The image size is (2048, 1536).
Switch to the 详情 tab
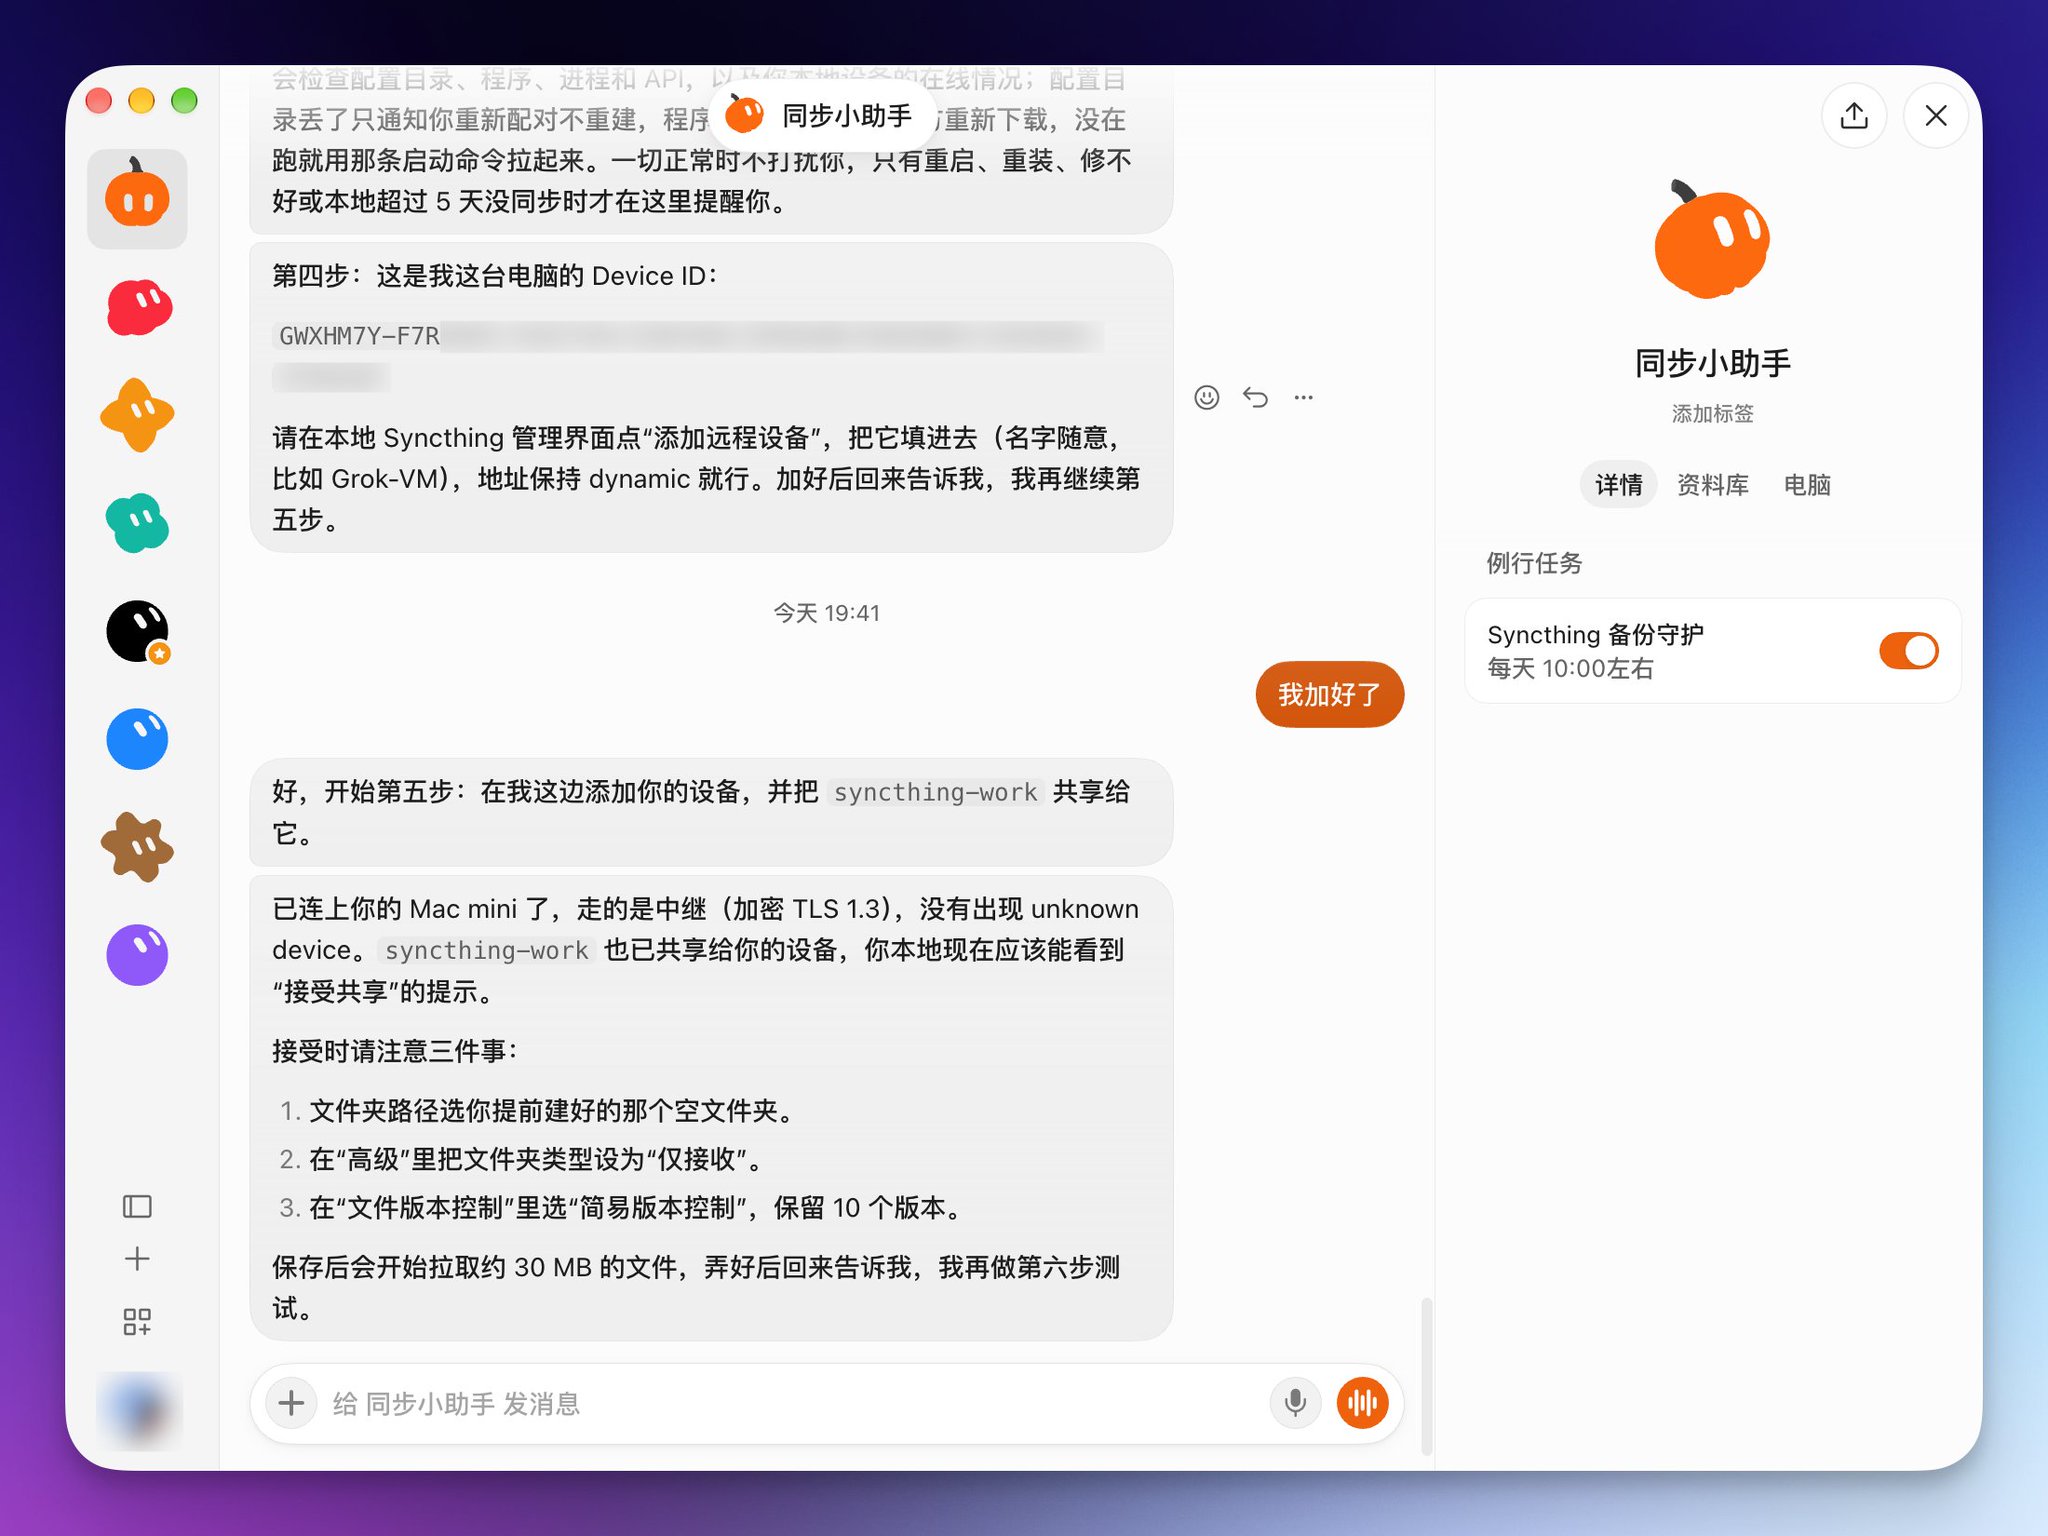[1618, 485]
